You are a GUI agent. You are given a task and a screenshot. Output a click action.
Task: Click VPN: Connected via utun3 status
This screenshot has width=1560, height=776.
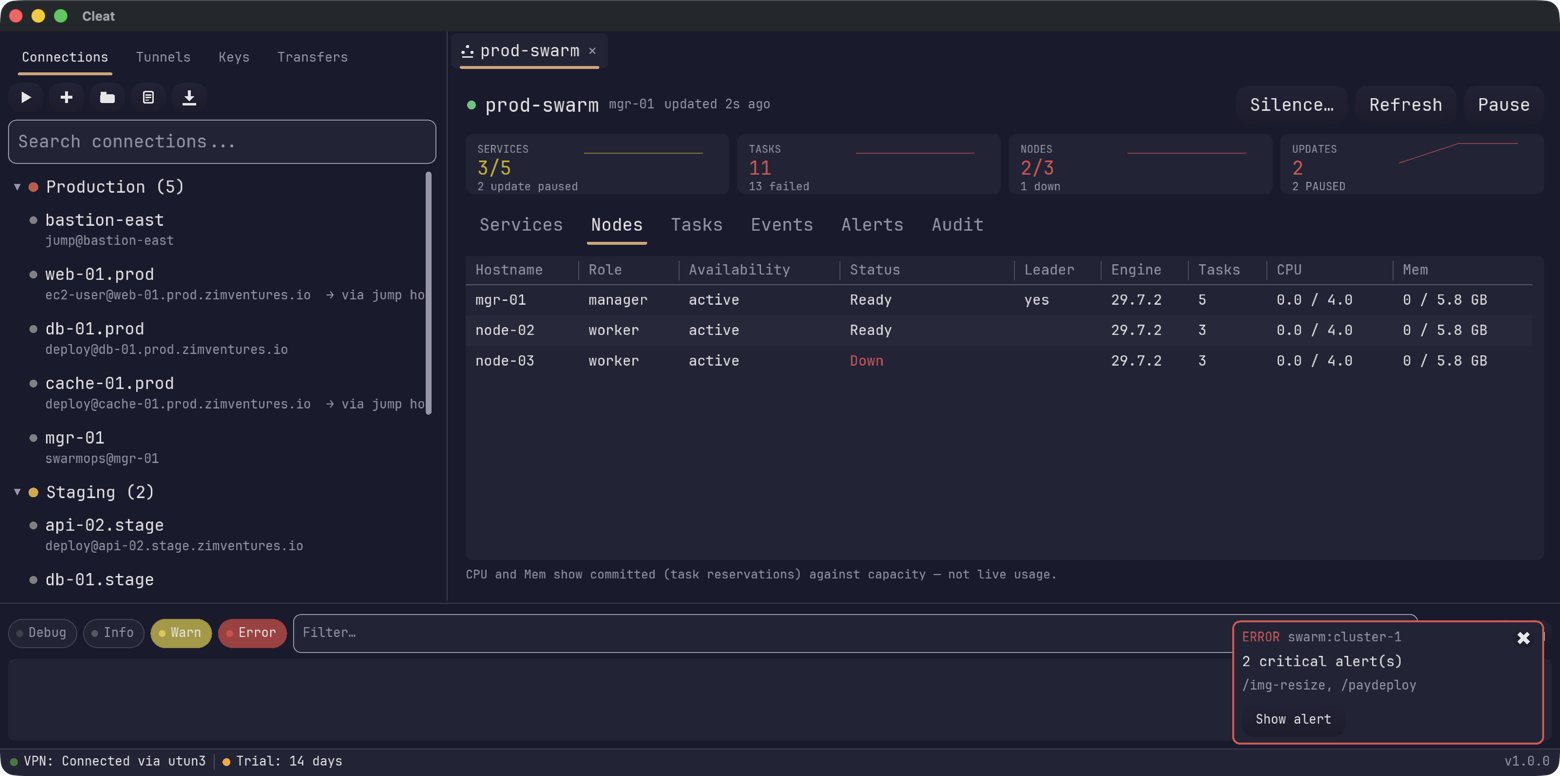(x=108, y=761)
